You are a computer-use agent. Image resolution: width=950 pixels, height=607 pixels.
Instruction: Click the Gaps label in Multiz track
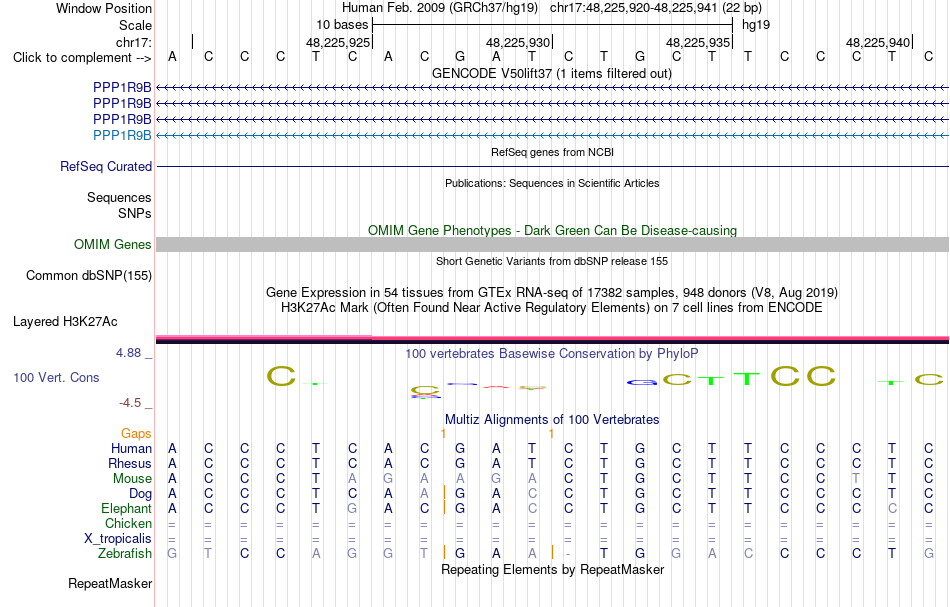(x=136, y=433)
